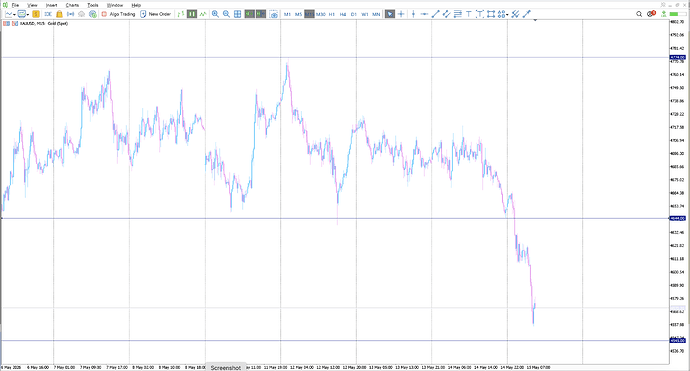690x371 pixels.
Task: Click the topmost horizontal line's price label
Action: (677, 58)
